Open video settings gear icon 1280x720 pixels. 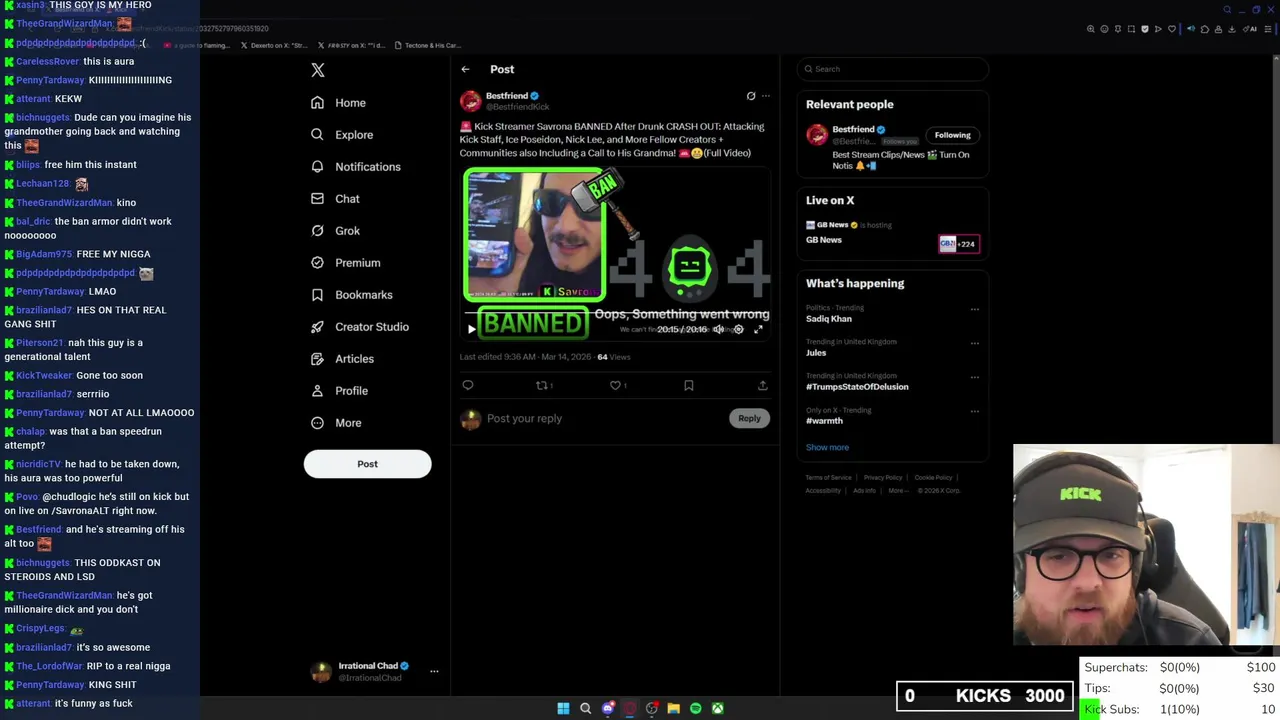pos(739,329)
